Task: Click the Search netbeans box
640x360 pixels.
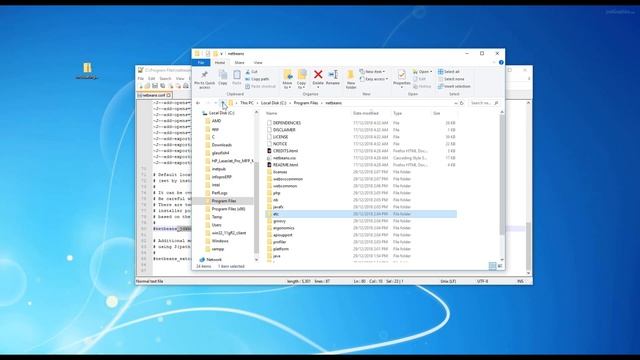Action: pyautogui.click(x=484, y=103)
